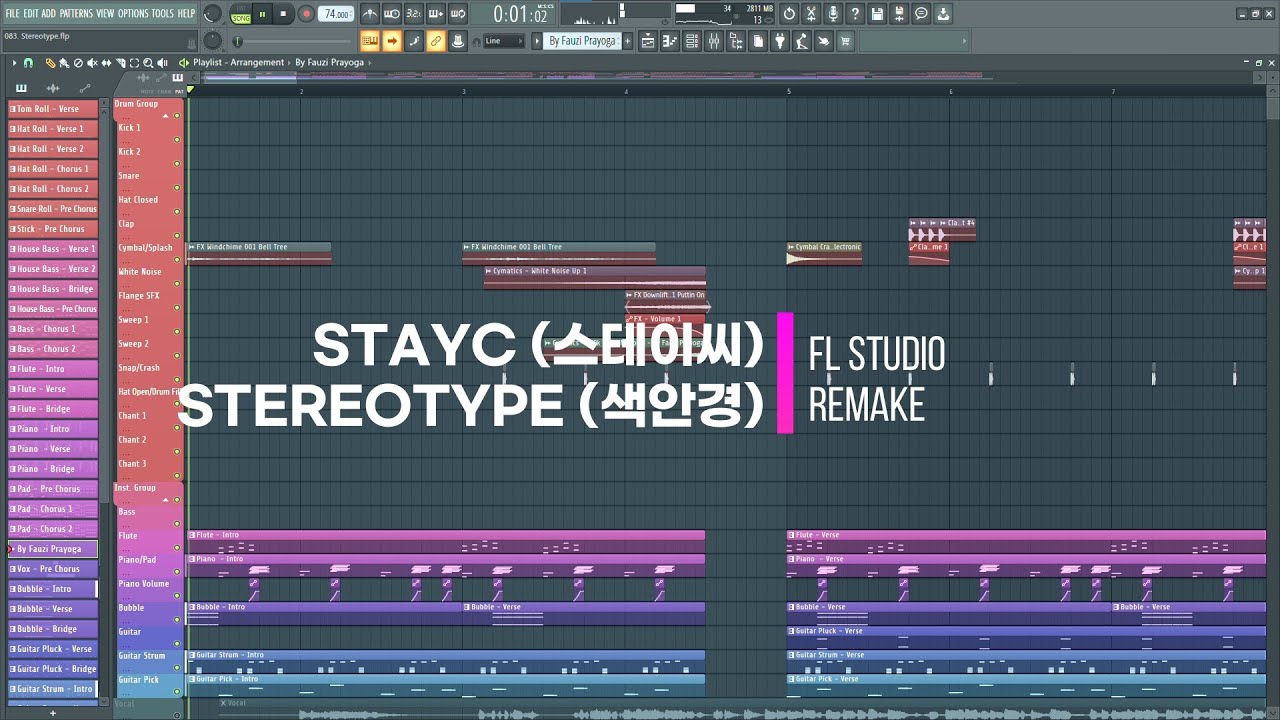1280x720 pixels.
Task: Adjust the main pitch knob
Action: [x=213, y=40]
